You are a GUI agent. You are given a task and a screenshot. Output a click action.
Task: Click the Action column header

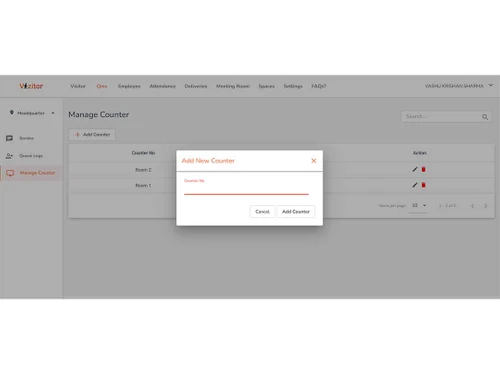(x=420, y=153)
